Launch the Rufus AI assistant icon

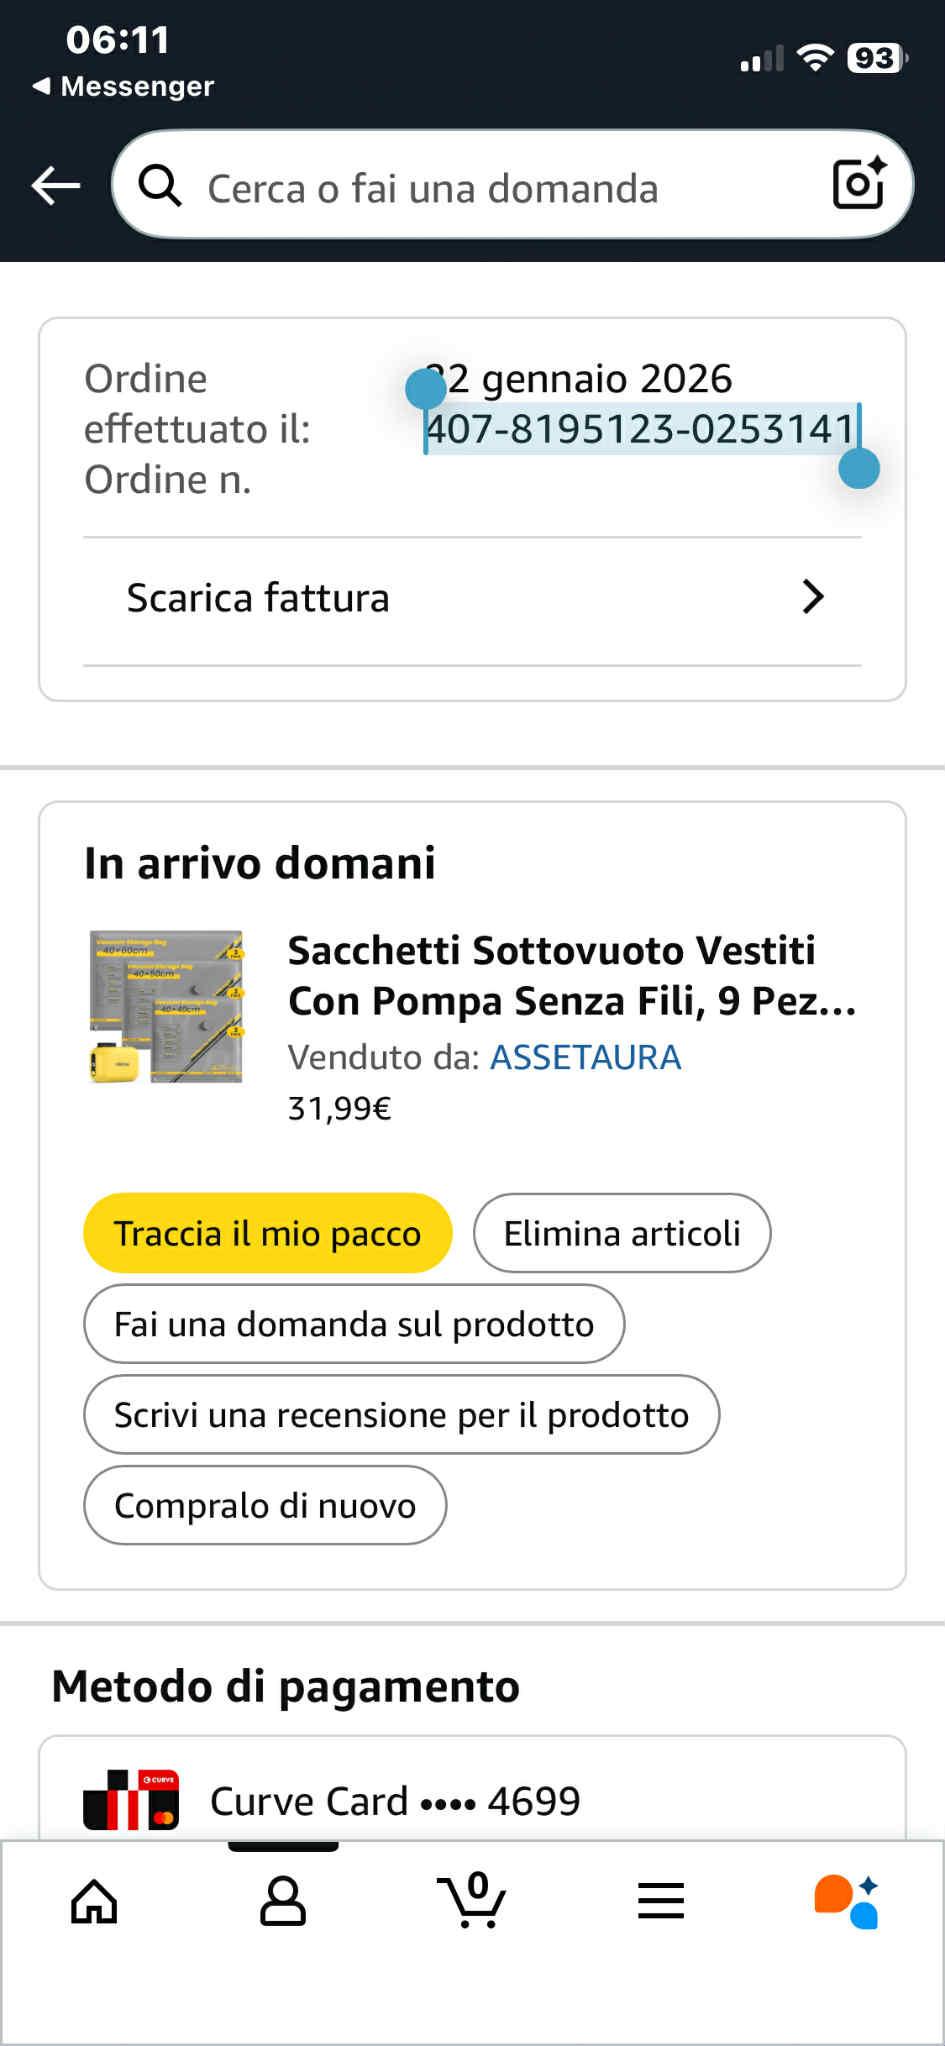click(x=847, y=1900)
